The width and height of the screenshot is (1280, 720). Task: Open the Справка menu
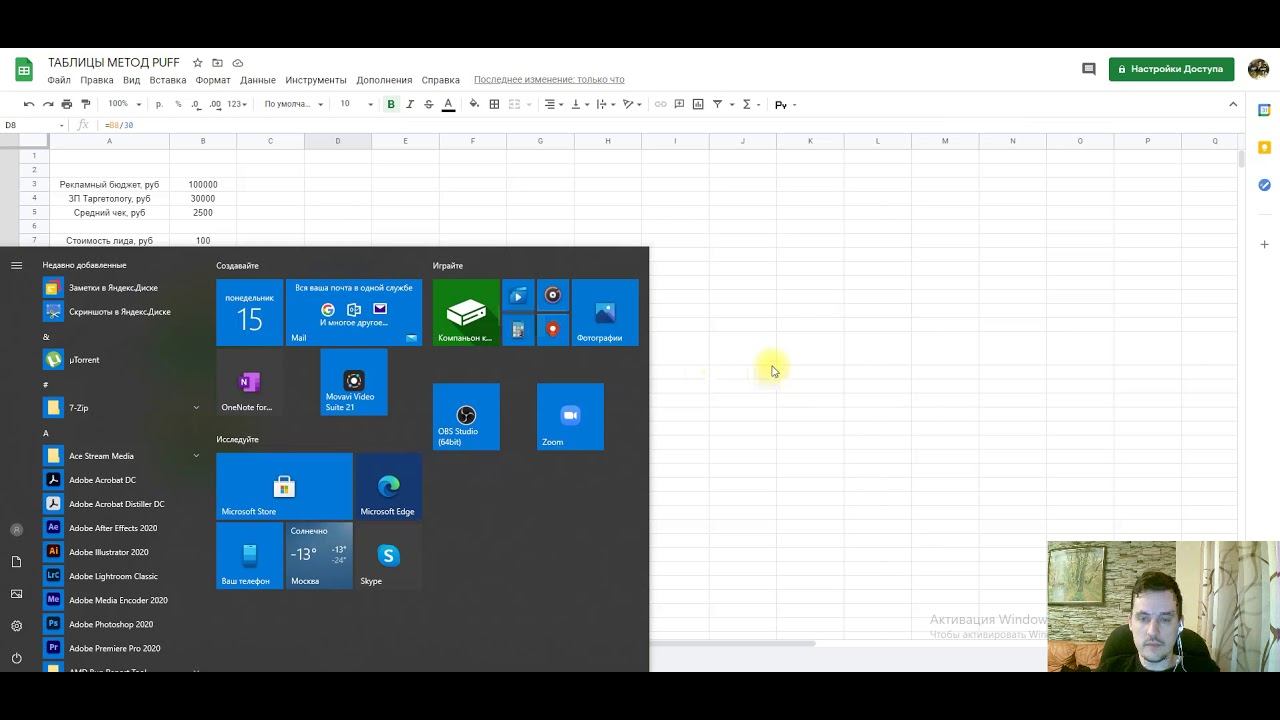pyautogui.click(x=441, y=80)
